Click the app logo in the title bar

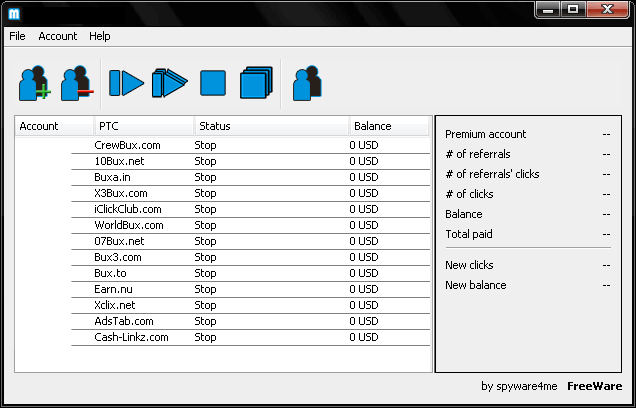point(14,14)
